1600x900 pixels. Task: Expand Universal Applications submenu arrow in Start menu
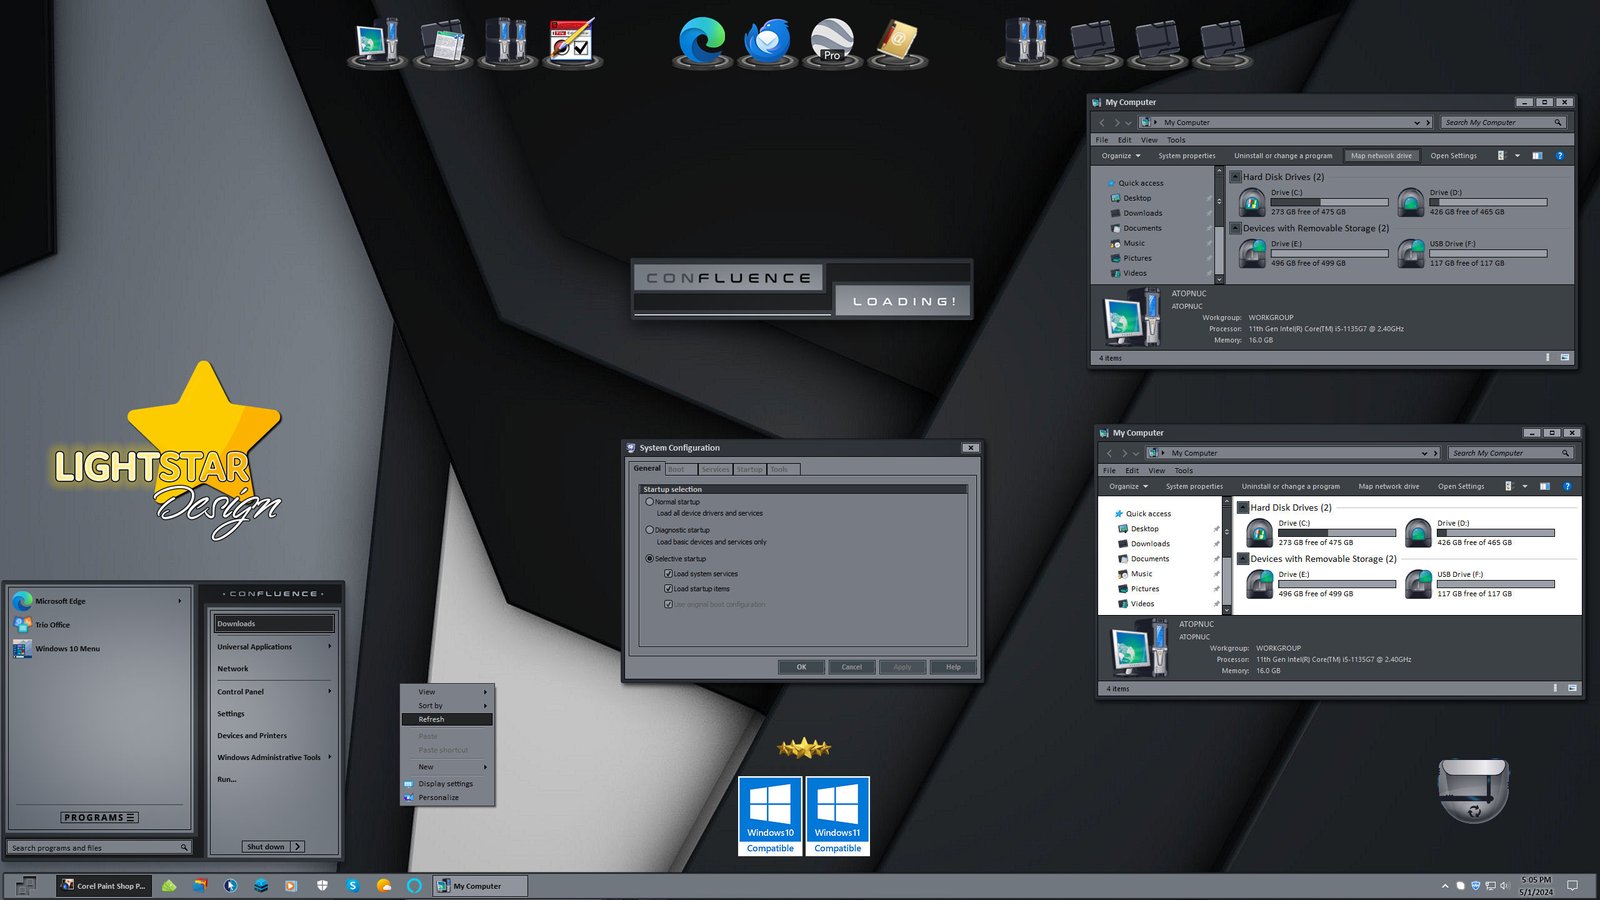(x=329, y=646)
